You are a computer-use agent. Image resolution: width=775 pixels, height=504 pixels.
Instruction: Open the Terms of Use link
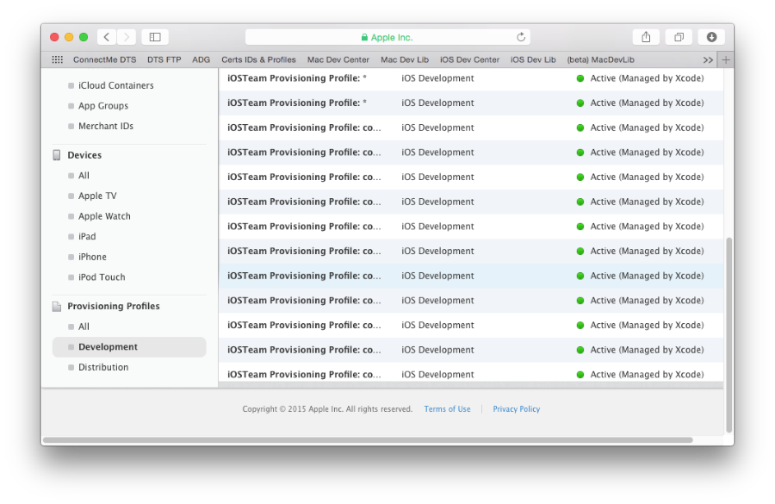pos(447,409)
